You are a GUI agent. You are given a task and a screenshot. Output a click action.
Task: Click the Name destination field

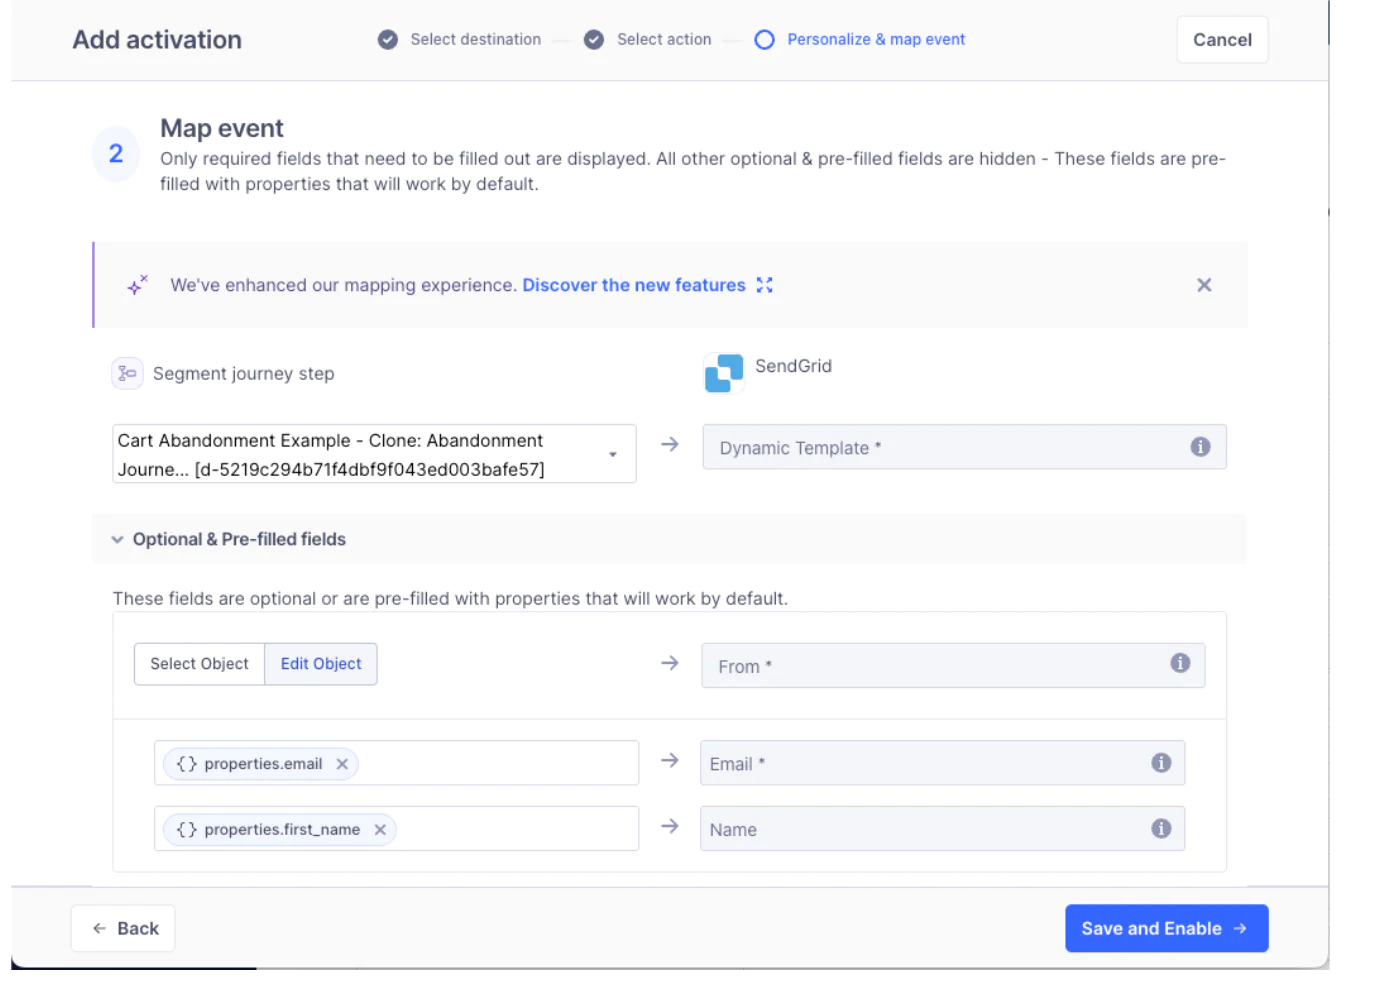click(x=942, y=829)
